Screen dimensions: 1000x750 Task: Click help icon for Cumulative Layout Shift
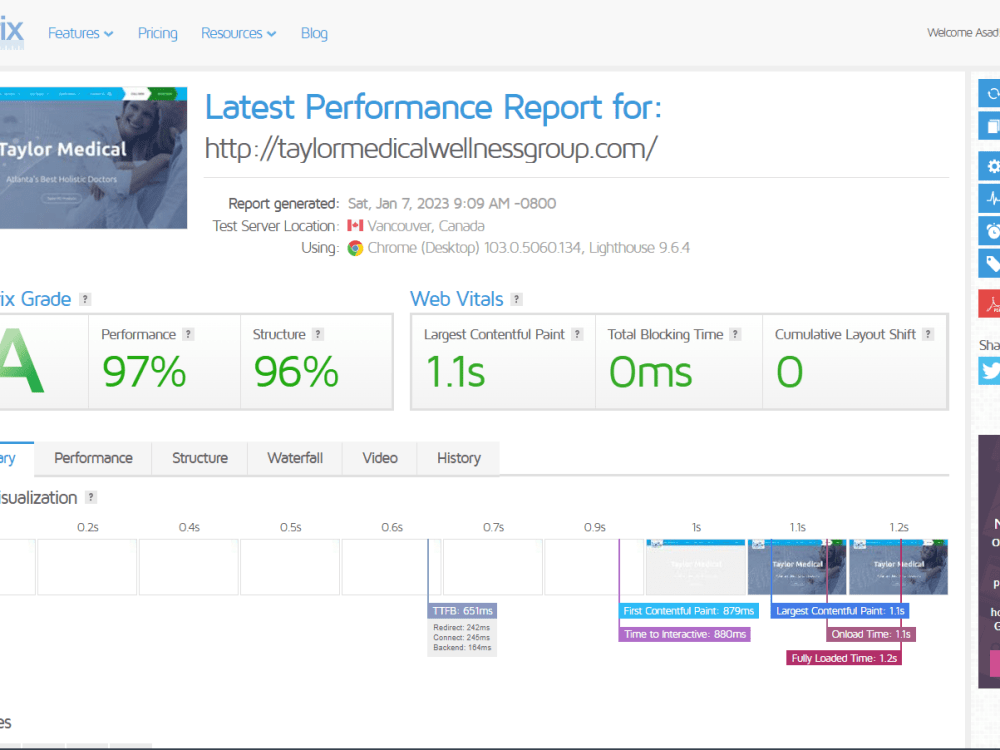click(928, 334)
